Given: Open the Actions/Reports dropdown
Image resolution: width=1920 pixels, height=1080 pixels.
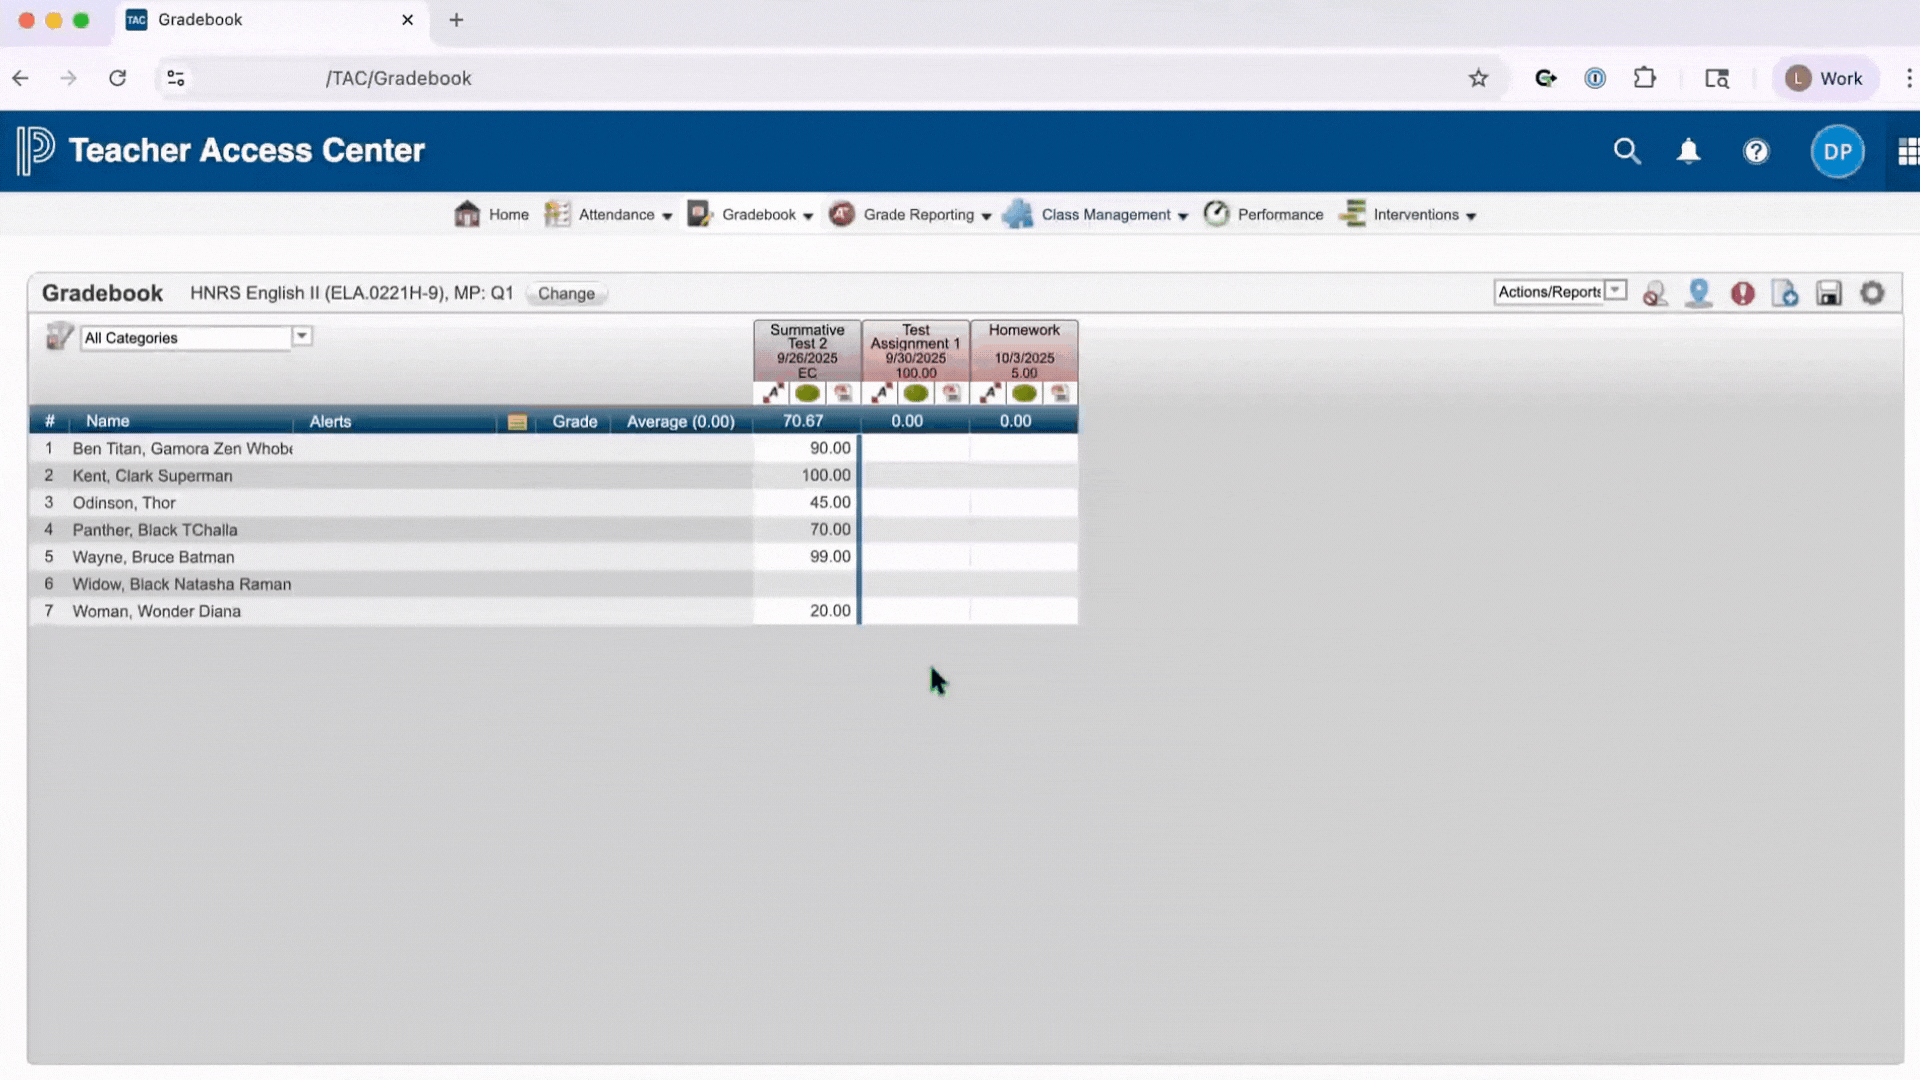Looking at the screenshot, I should [x=1560, y=292].
